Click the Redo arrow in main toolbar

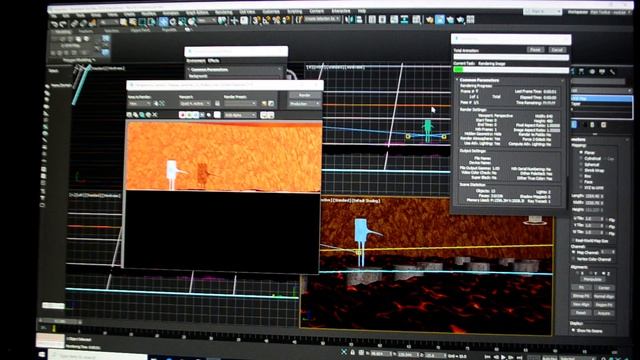(64, 24)
